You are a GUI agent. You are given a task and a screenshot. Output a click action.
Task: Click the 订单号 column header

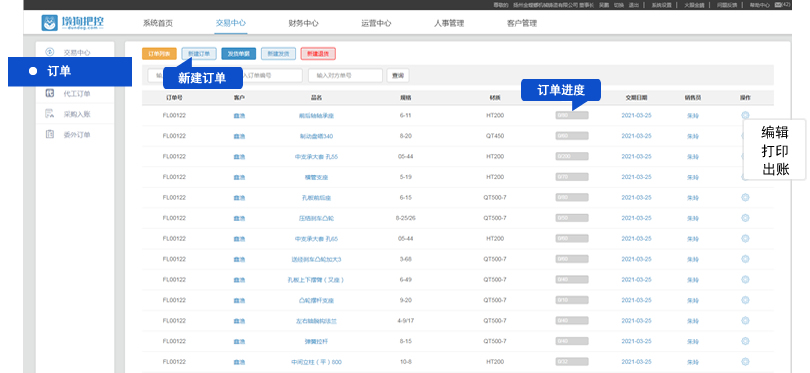pyautogui.click(x=174, y=97)
